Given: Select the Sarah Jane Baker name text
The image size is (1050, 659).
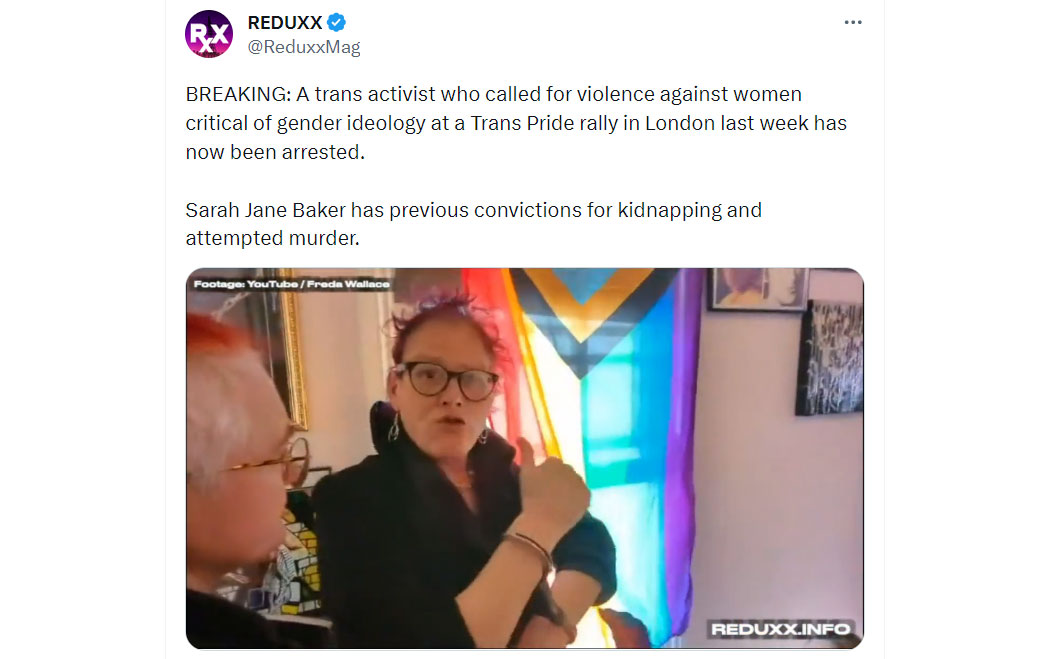Looking at the screenshot, I should click(266, 210).
